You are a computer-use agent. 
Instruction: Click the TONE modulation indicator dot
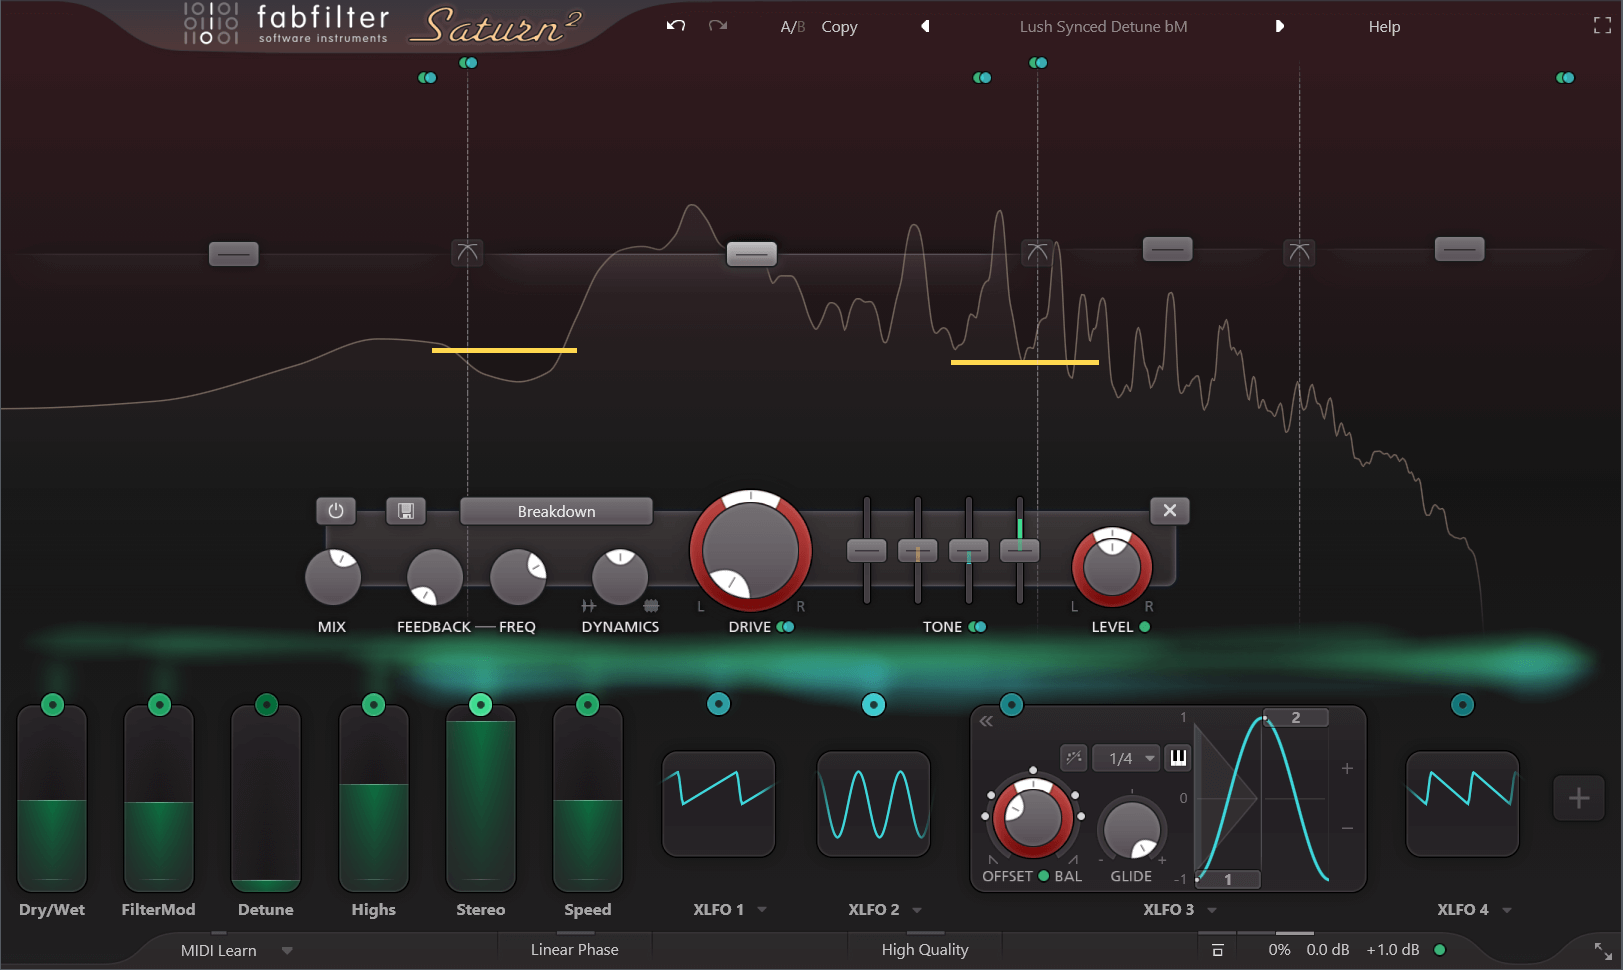coord(978,627)
